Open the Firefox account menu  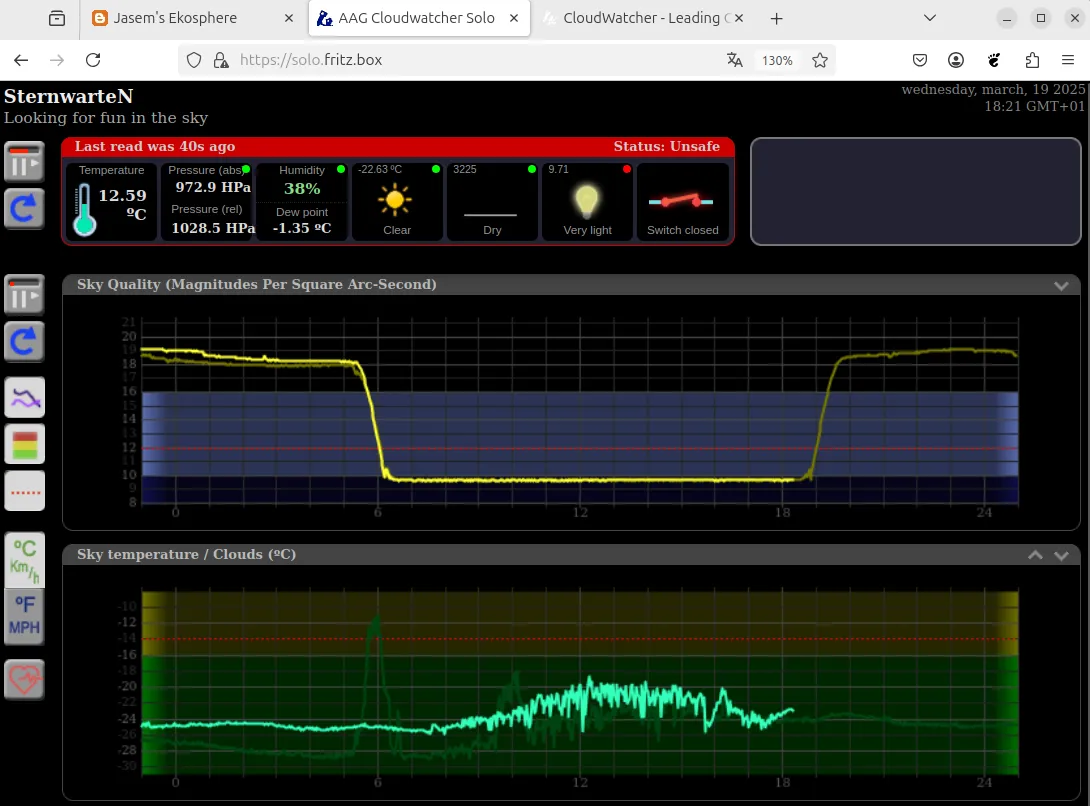pyautogui.click(x=957, y=61)
